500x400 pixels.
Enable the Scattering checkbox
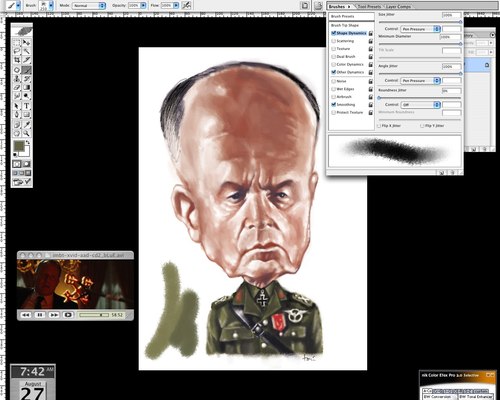[x=333, y=41]
